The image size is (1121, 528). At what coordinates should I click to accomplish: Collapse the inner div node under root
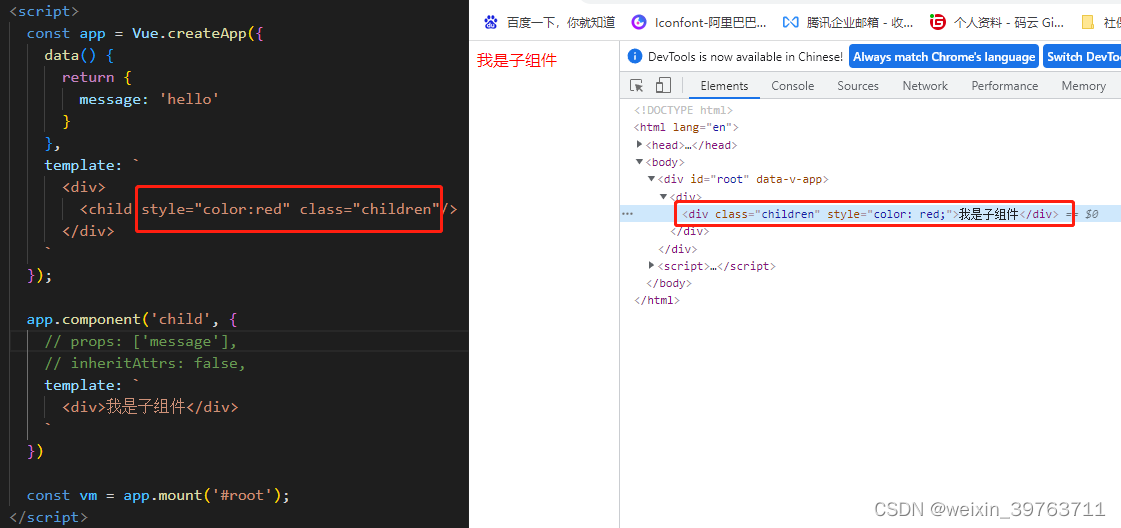pos(663,196)
